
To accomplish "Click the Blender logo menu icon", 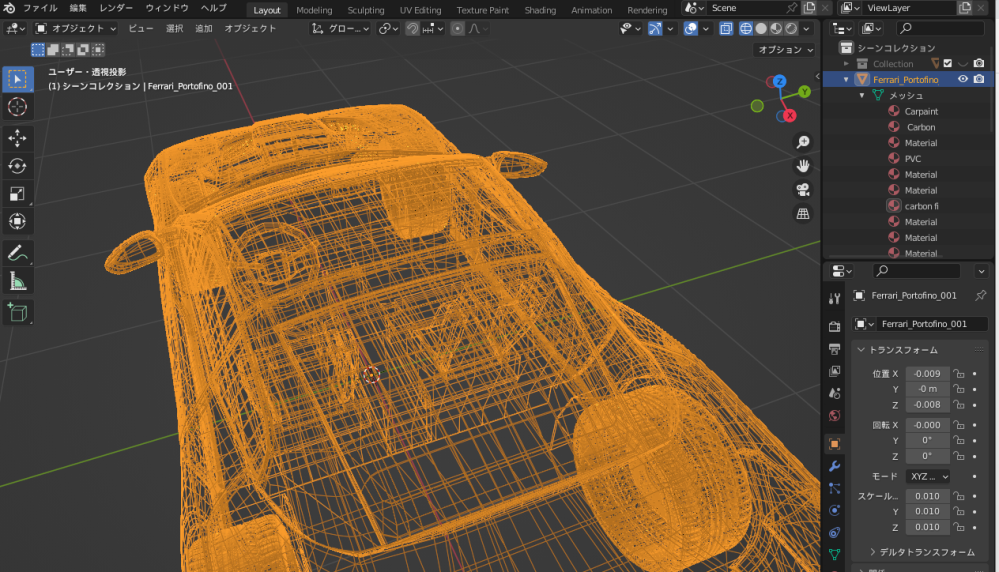I will [x=9, y=8].
